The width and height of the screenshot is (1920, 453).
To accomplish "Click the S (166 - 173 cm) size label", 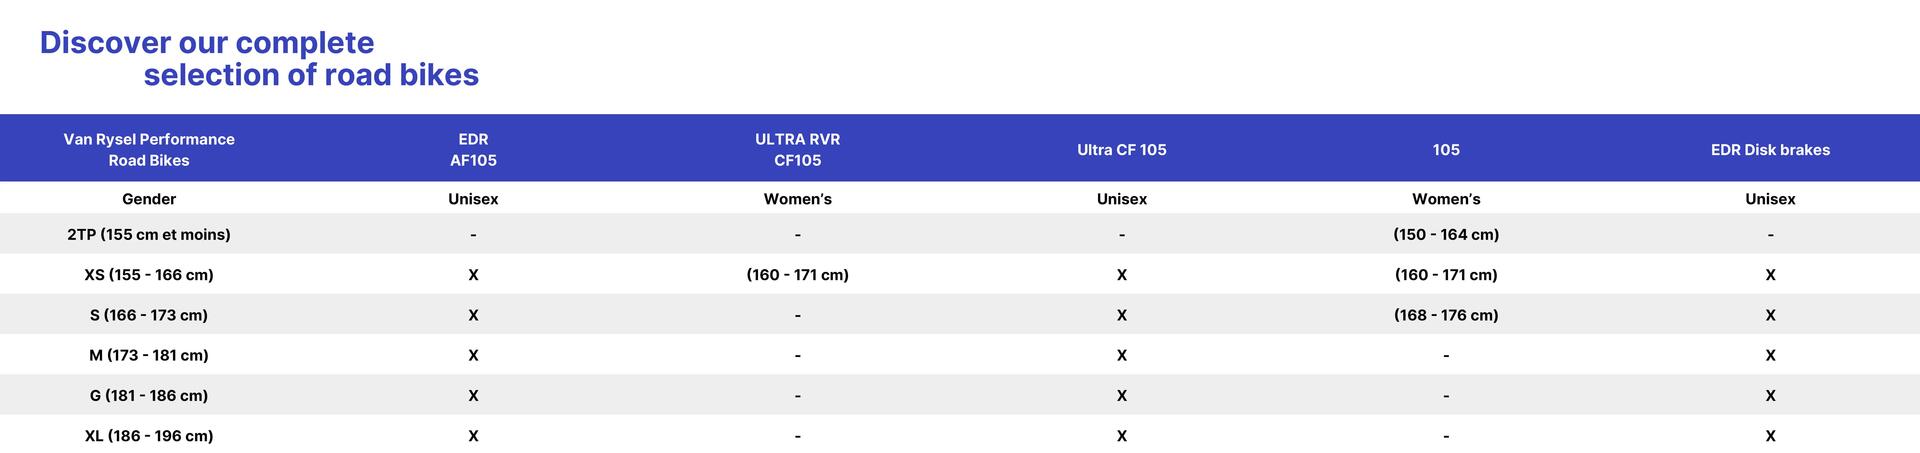I will click(149, 315).
